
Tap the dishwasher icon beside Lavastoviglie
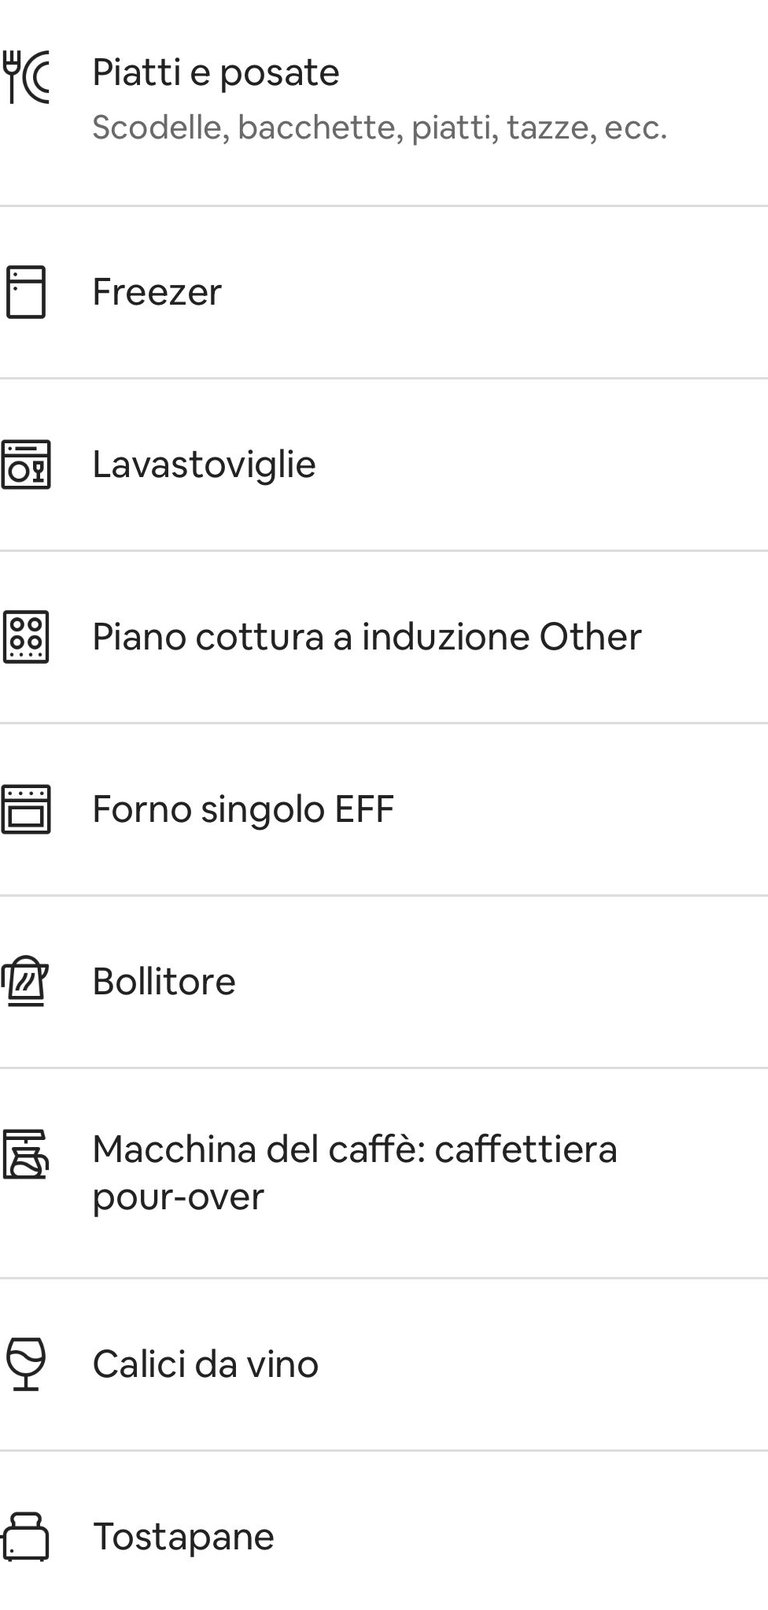tap(26, 464)
